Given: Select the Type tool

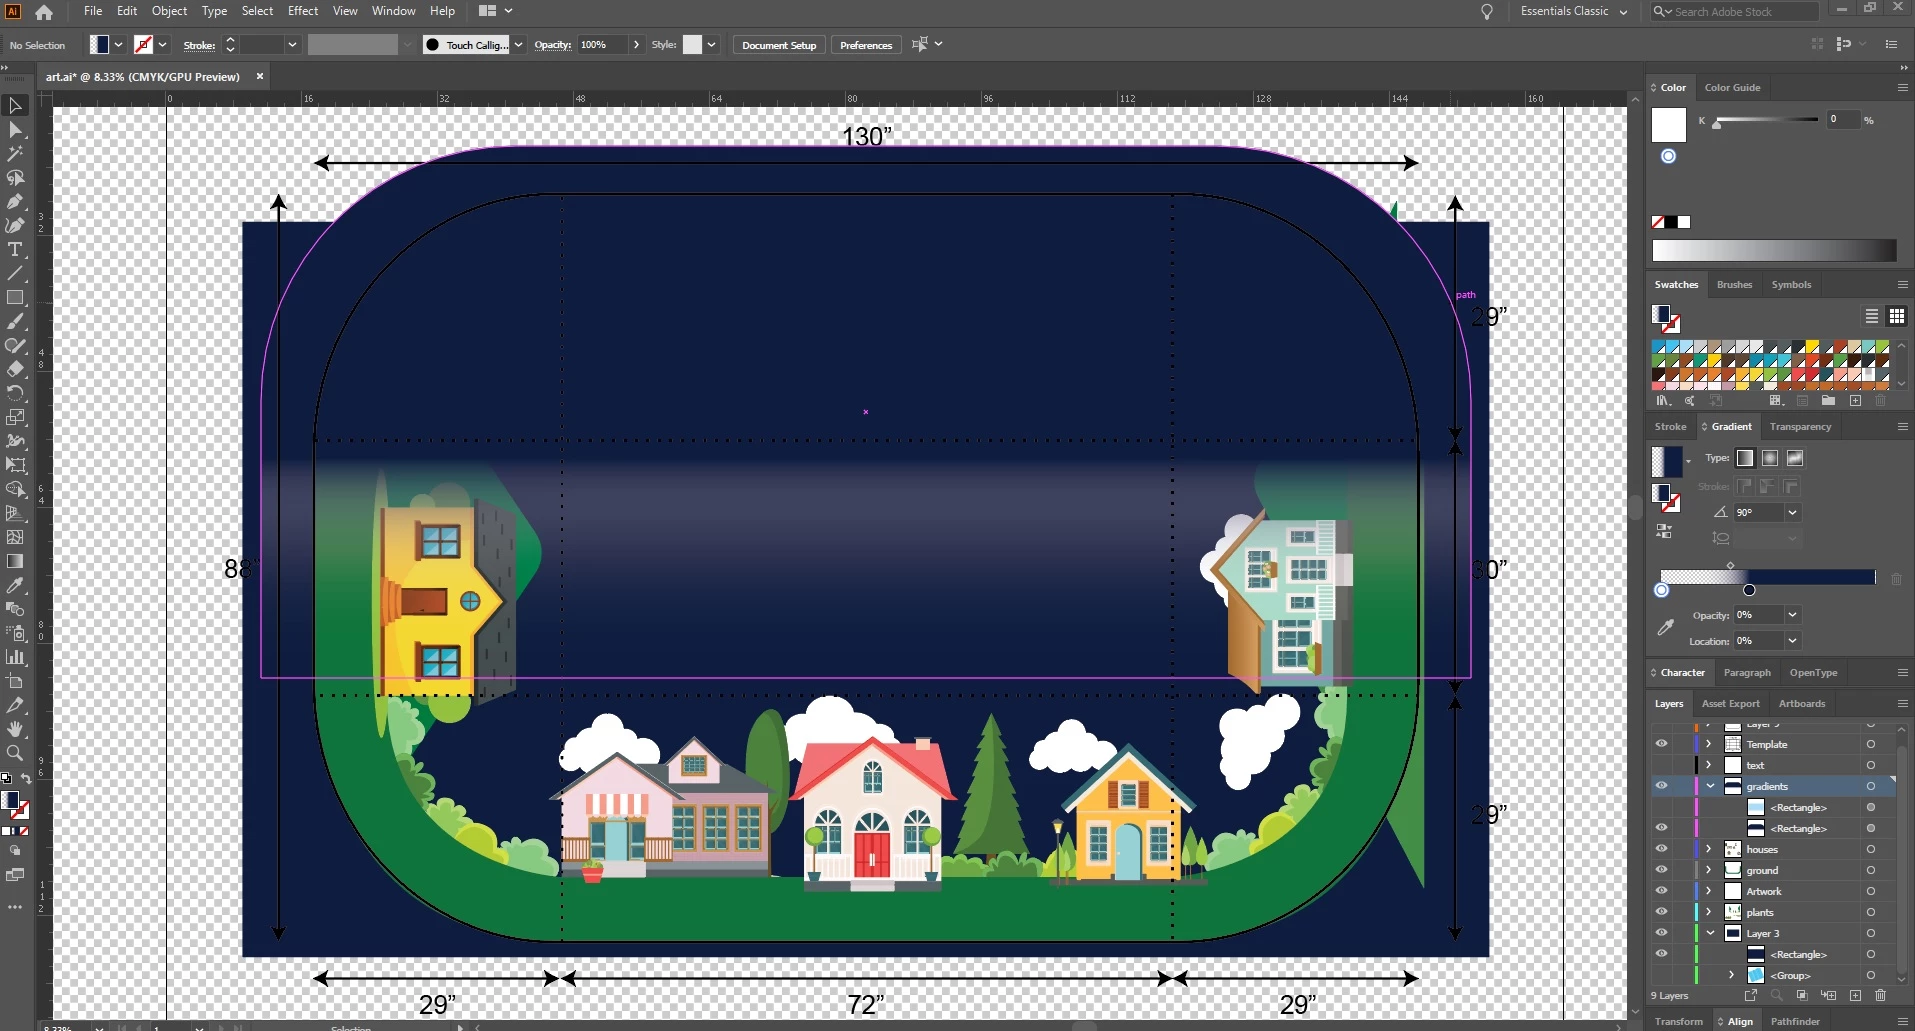Looking at the screenshot, I should [x=15, y=250].
